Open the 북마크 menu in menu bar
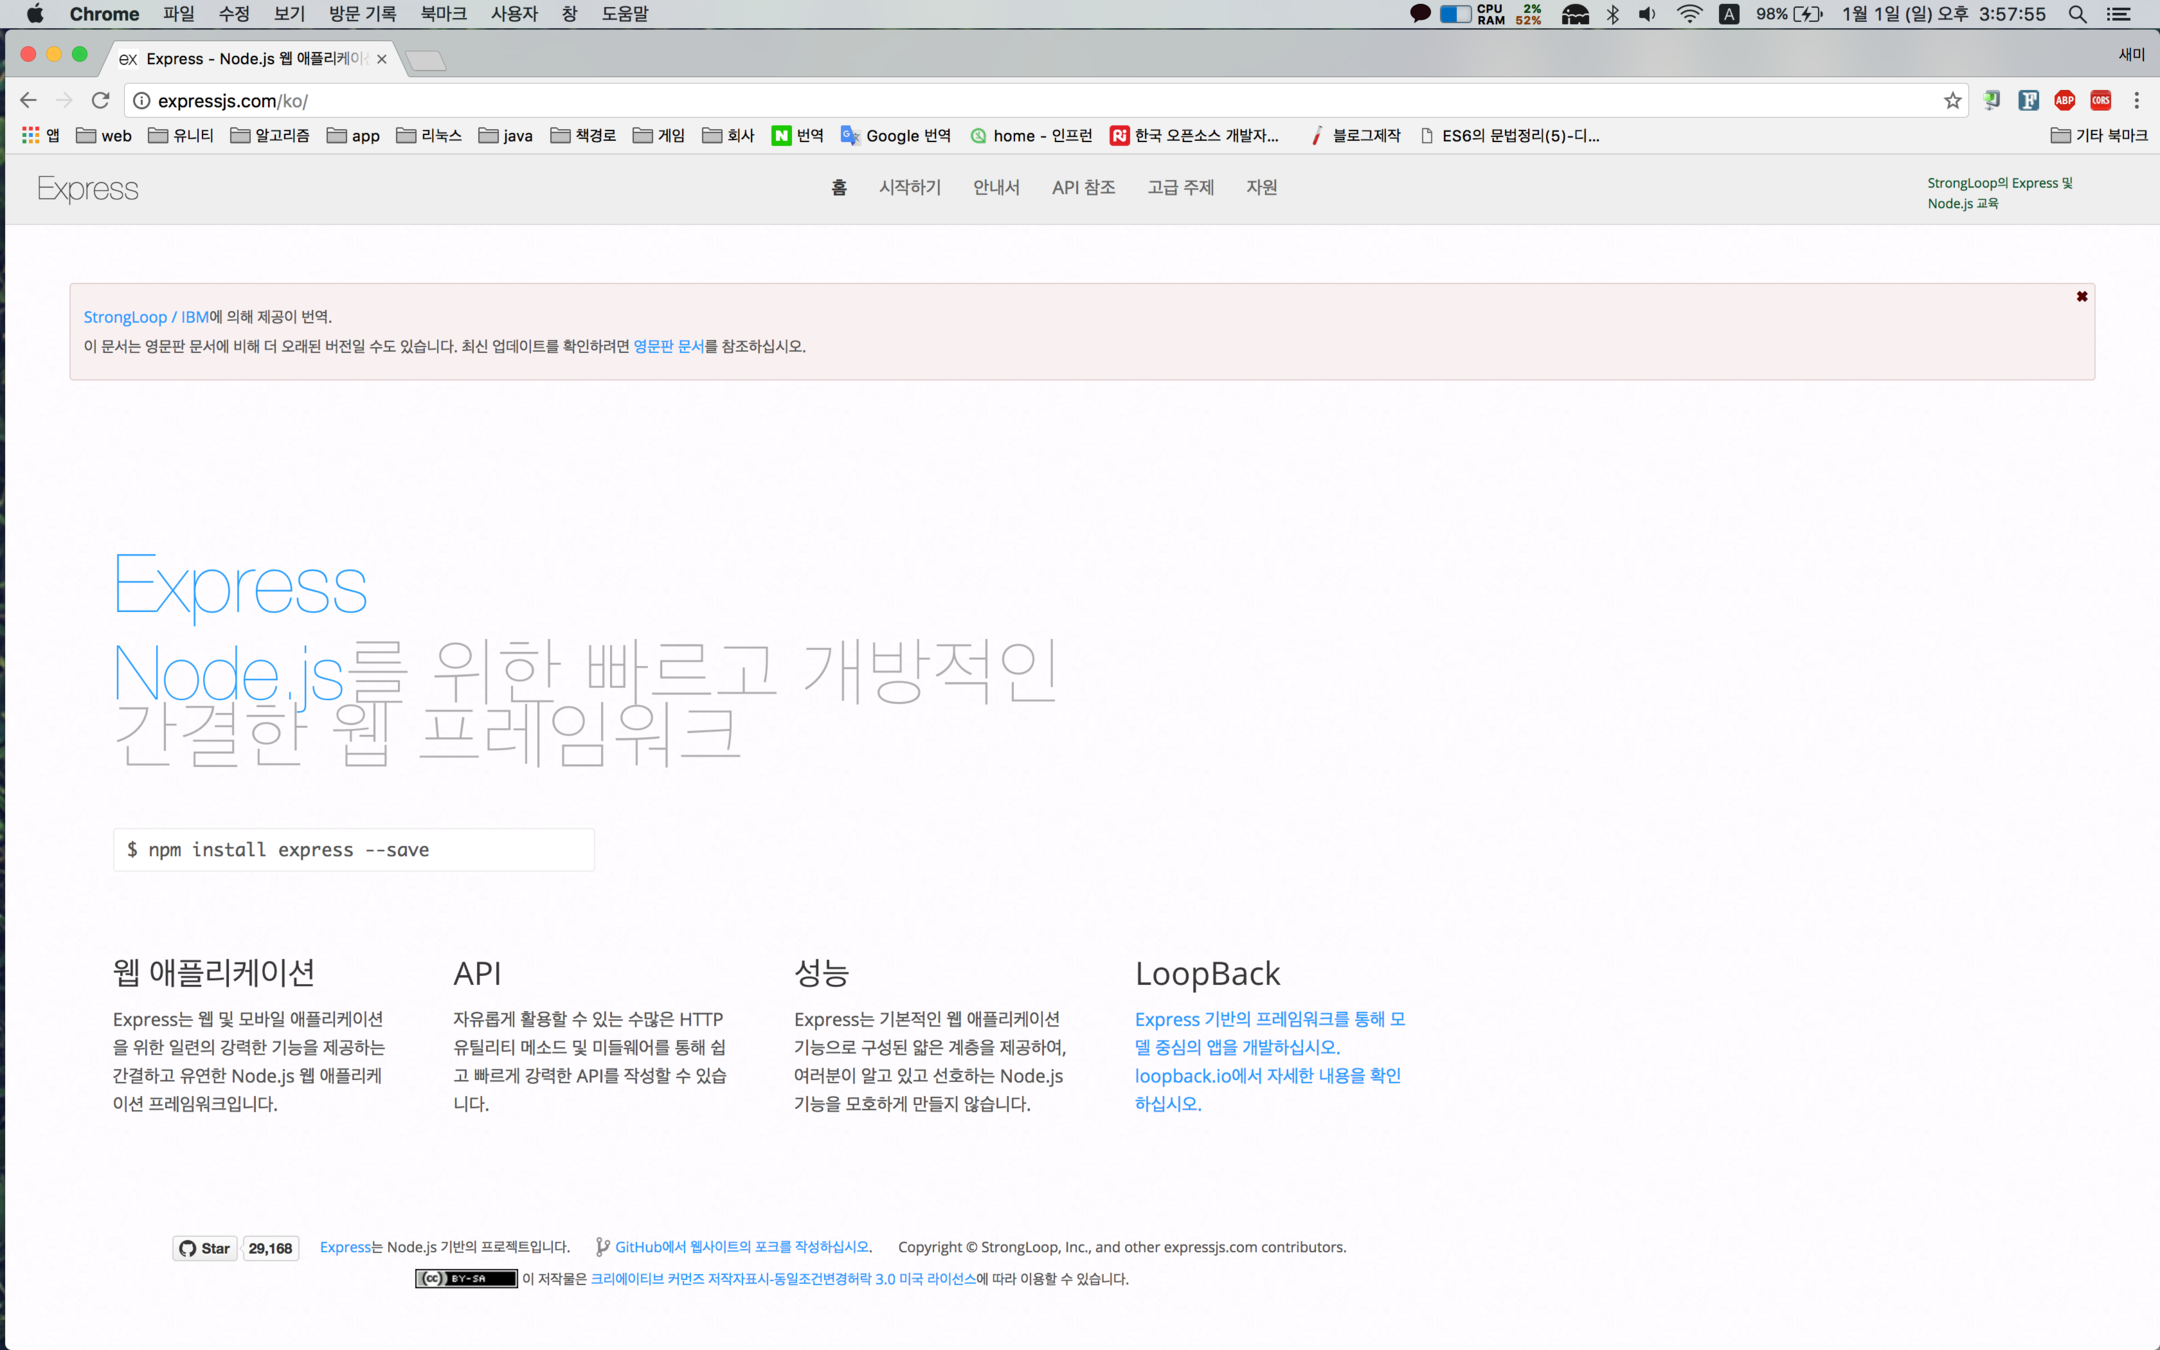 (x=443, y=14)
